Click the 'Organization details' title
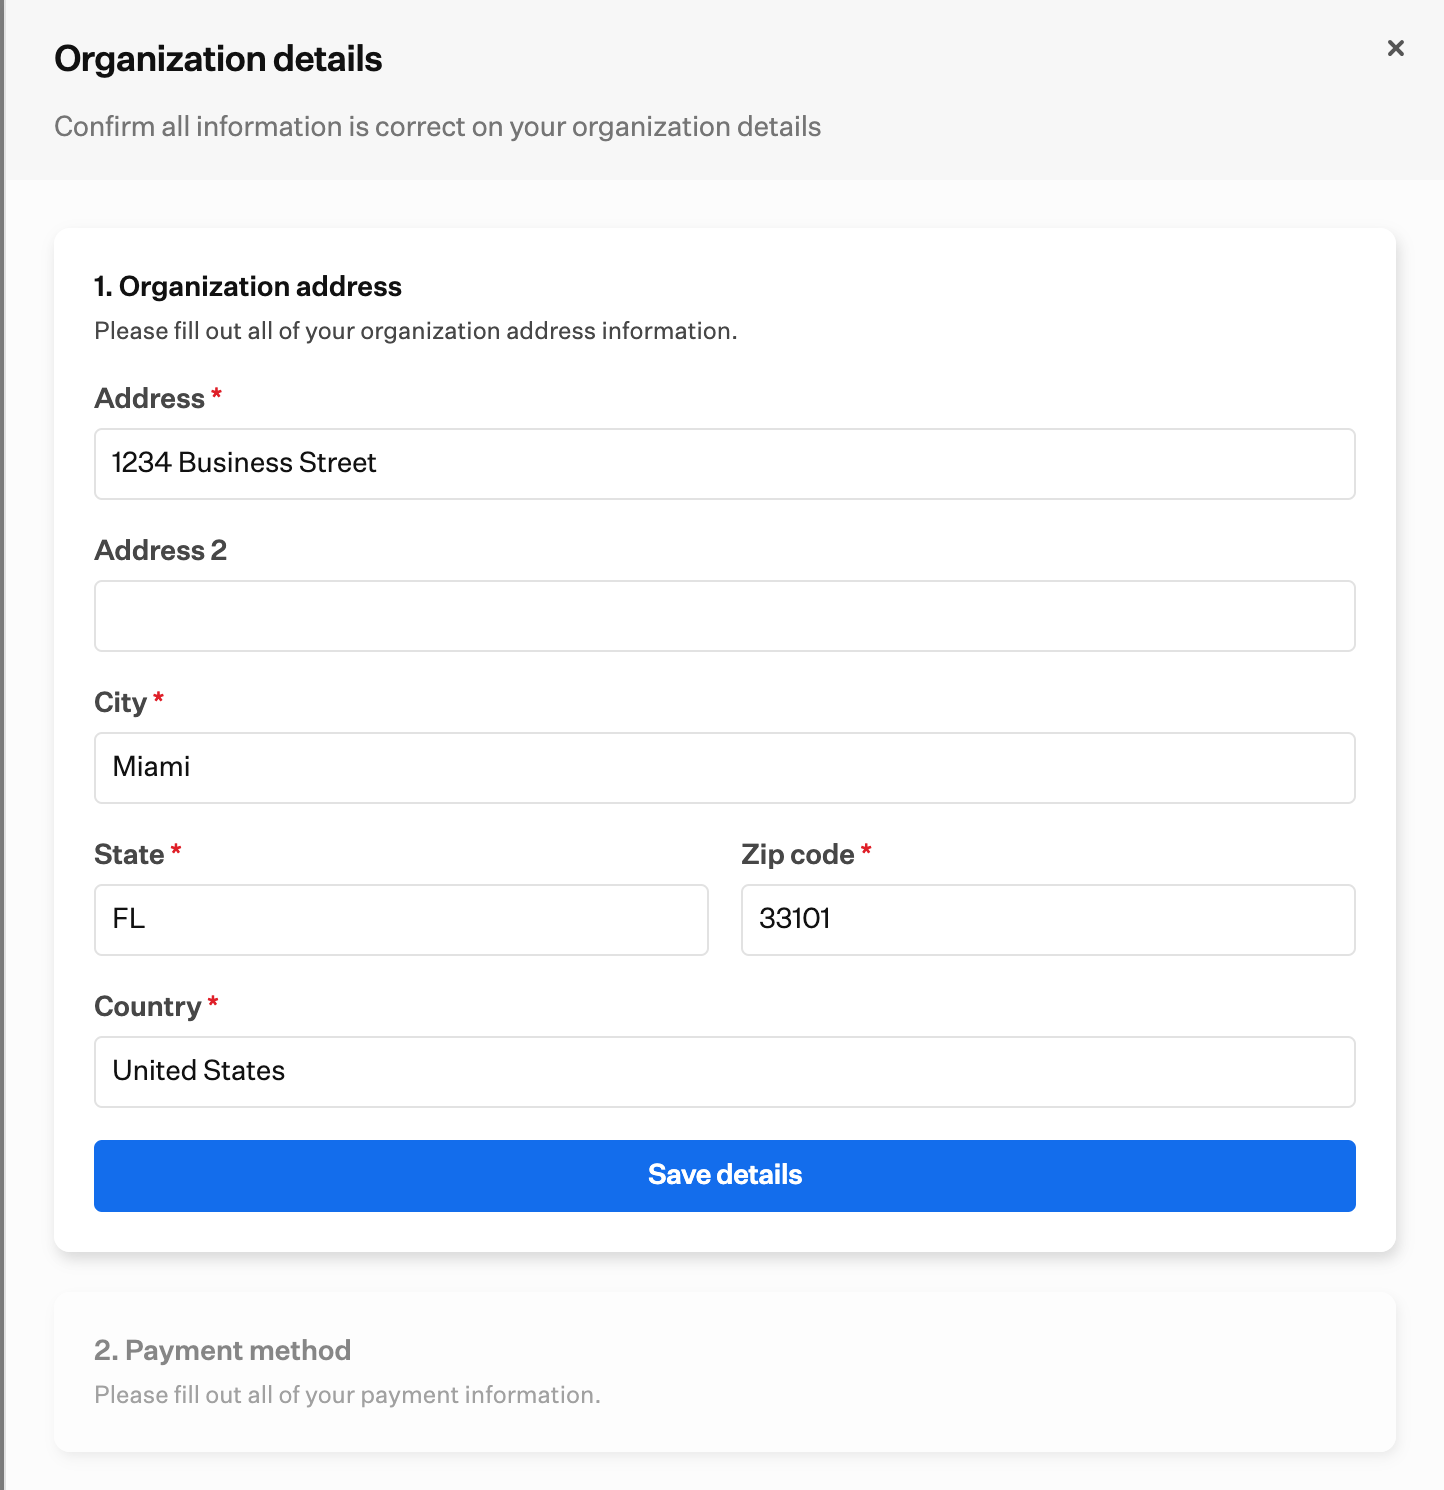1444x1490 pixels. pyautogui.click(x=218, y=59)
